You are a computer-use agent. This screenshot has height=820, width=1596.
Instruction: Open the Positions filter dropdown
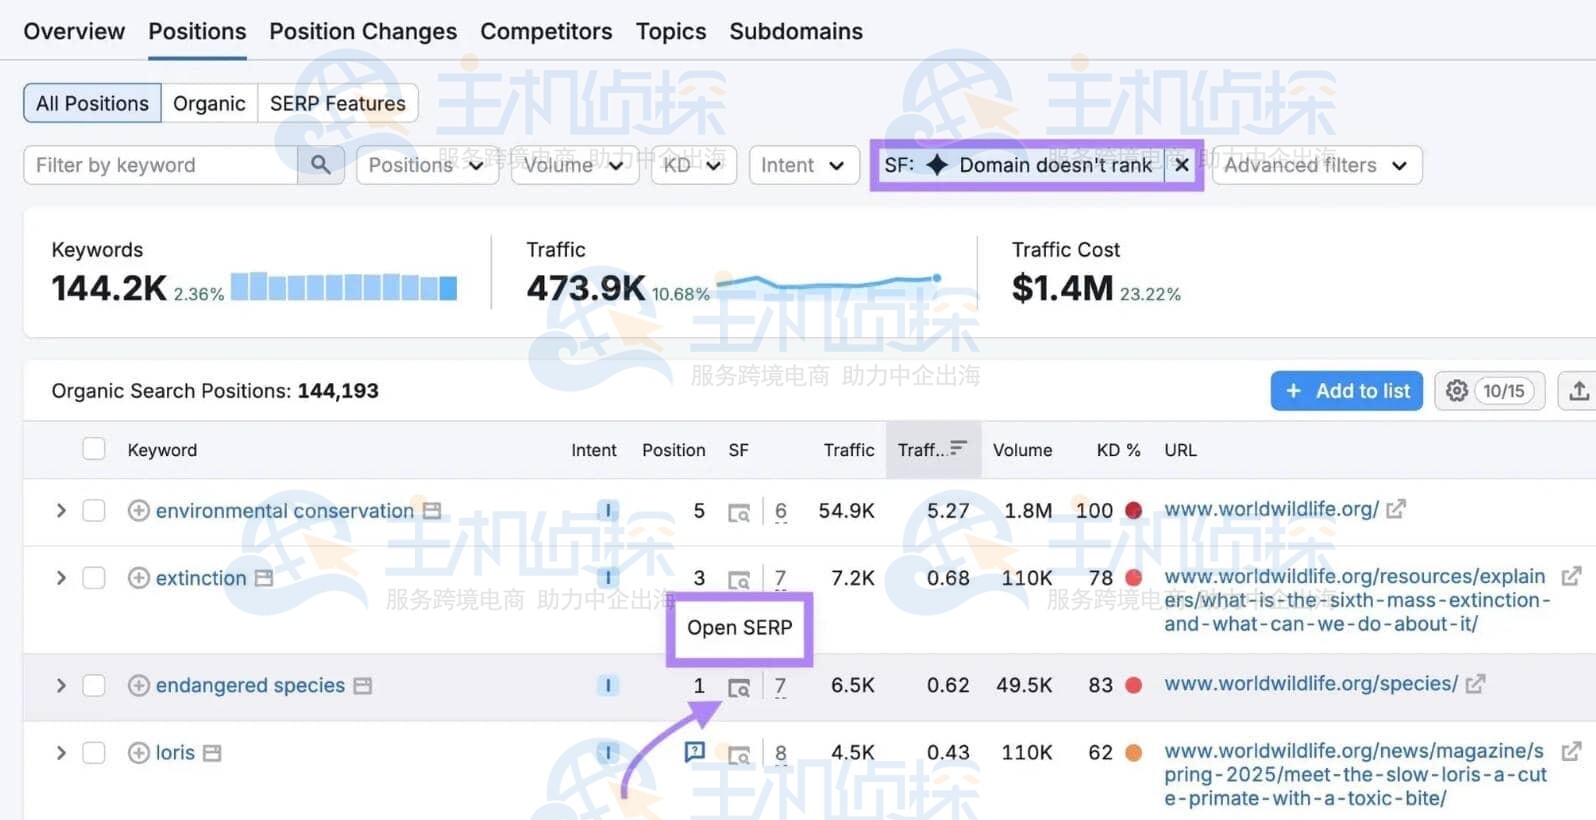427,165
